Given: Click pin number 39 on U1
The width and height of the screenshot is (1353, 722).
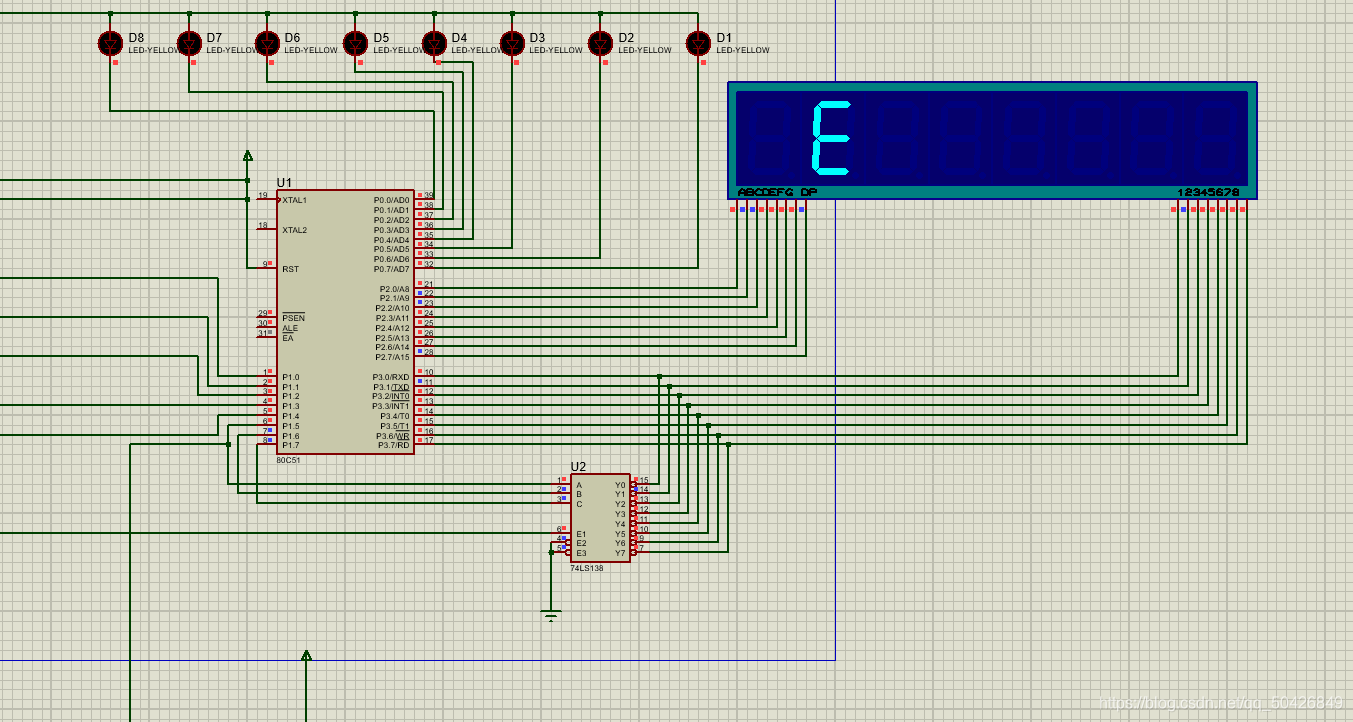Looking at the screenshot, I should point(429,195).
